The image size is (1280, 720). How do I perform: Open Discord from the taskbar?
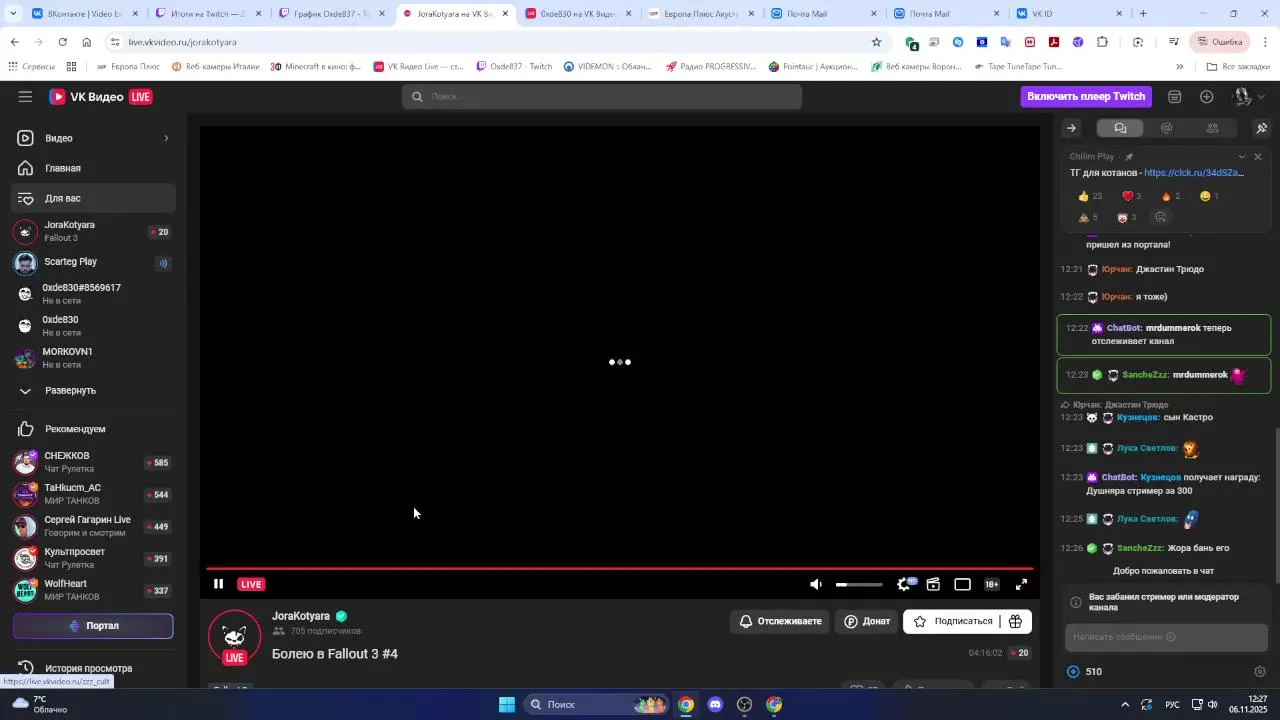pyautogui.click(x=715, y=704)
